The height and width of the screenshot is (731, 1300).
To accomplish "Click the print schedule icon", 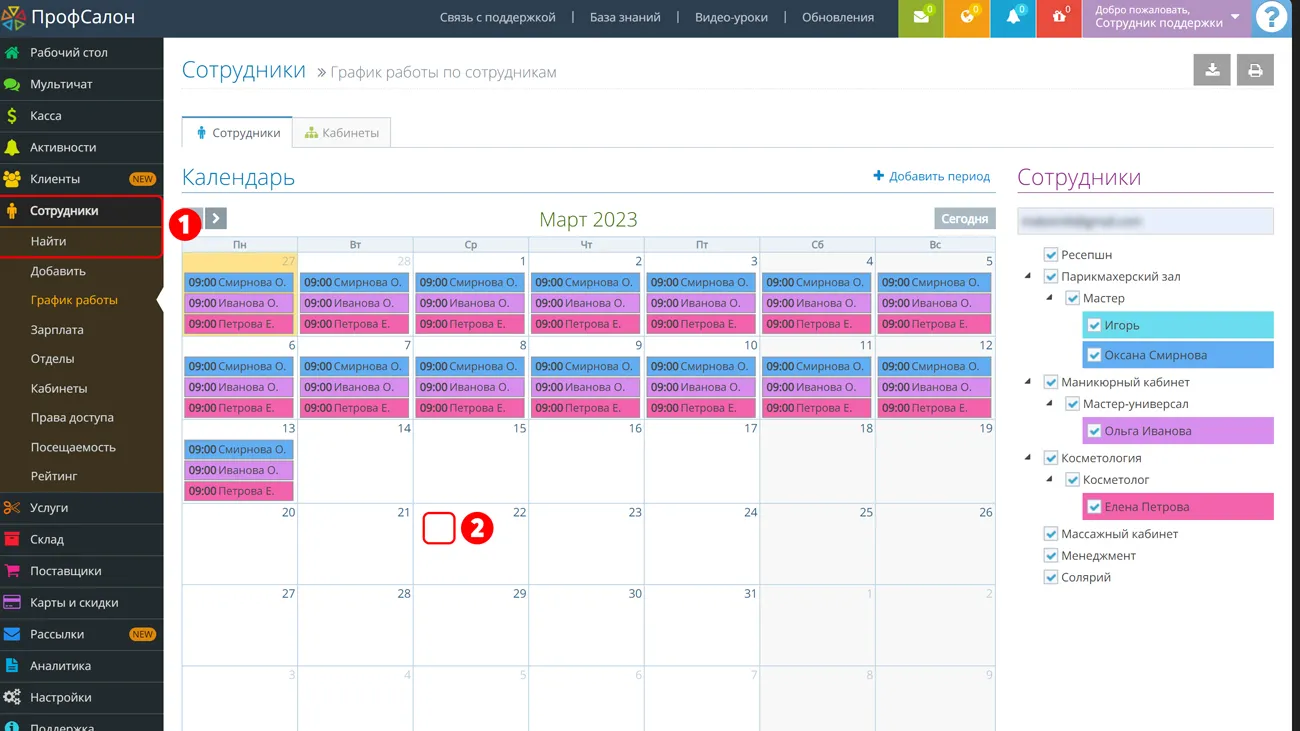I will [1255, 70].
